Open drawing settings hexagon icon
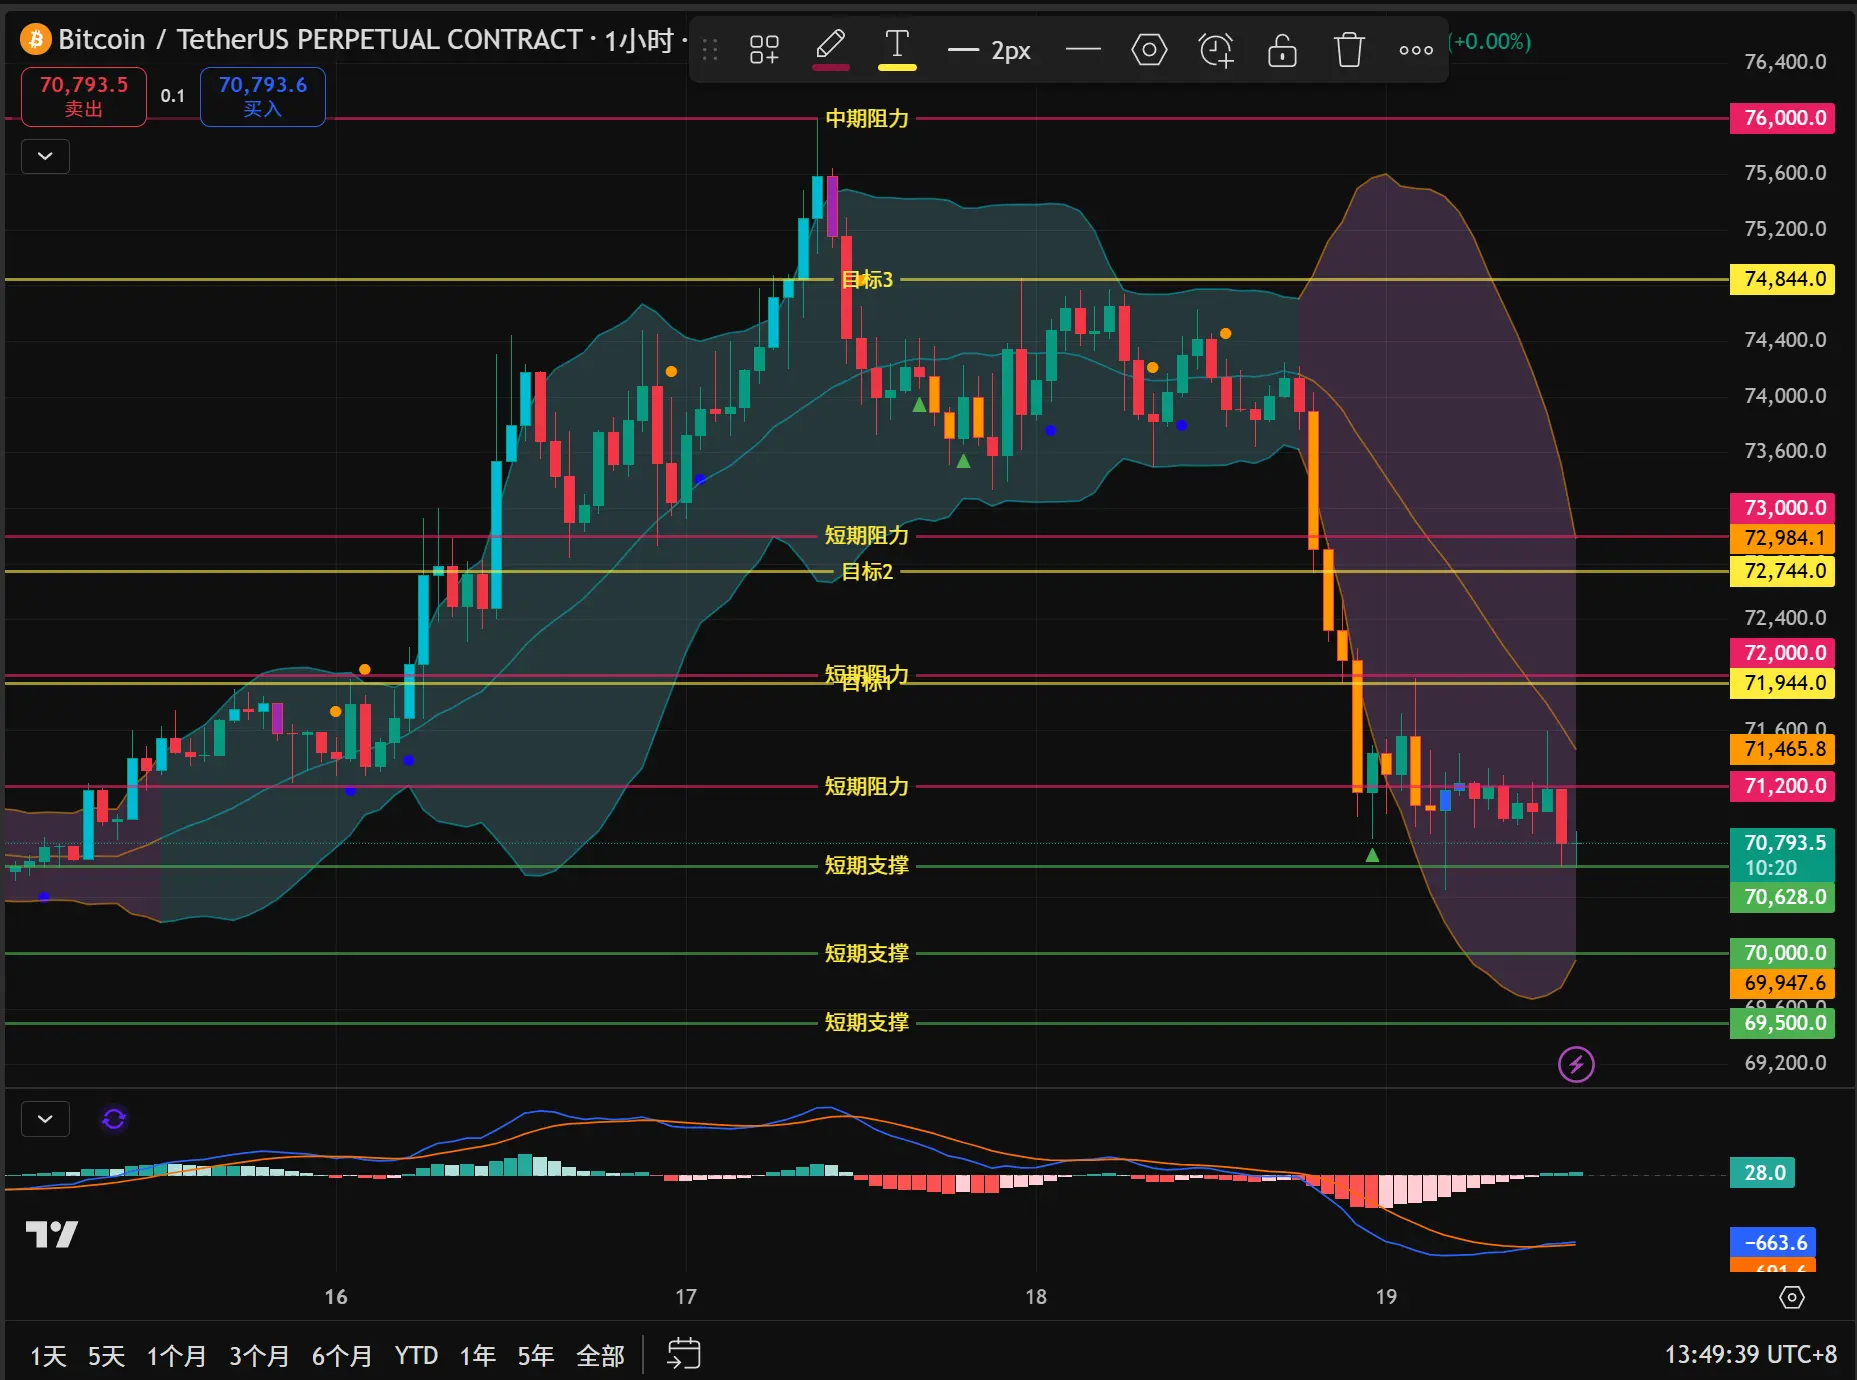The width and height of the screenshot is (1857, 1380). pos(1149,49)
